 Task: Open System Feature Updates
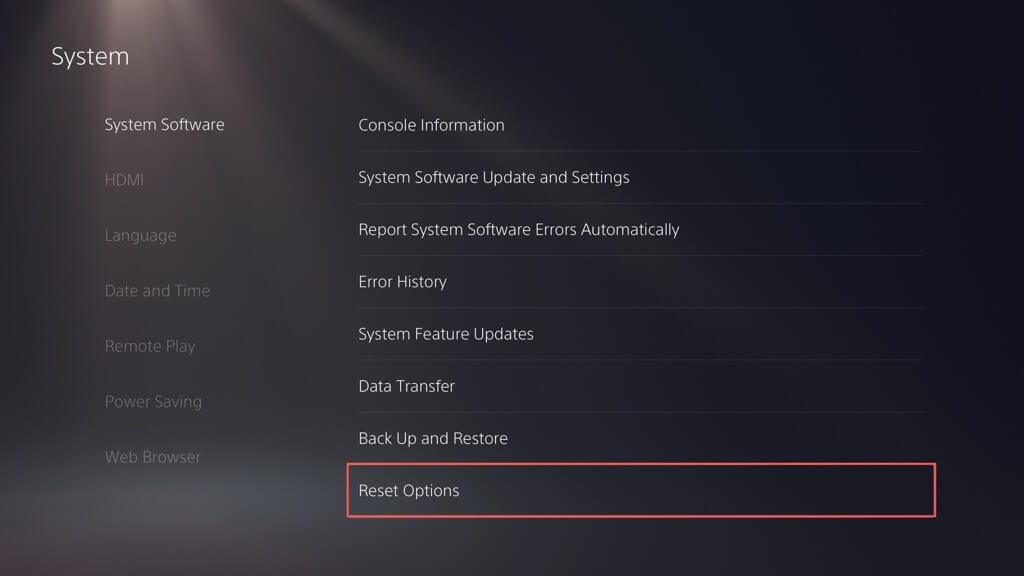tap(446, 334)
